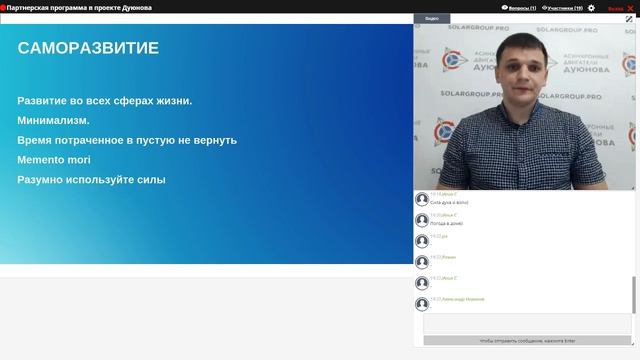640x360 pixels.
Task: Click the line 'Время потраченное в пустую не вернуть'
Action: click(x=127, y=140)
